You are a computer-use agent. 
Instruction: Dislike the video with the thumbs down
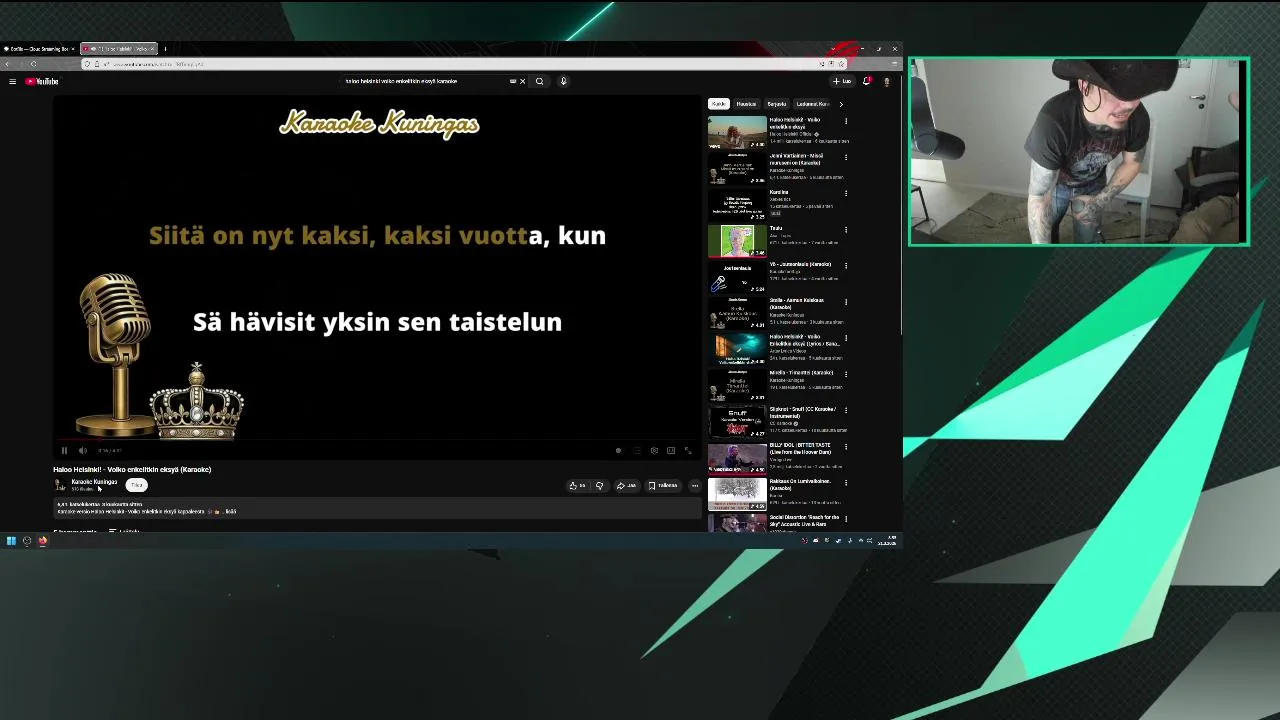tap(599, 485)
